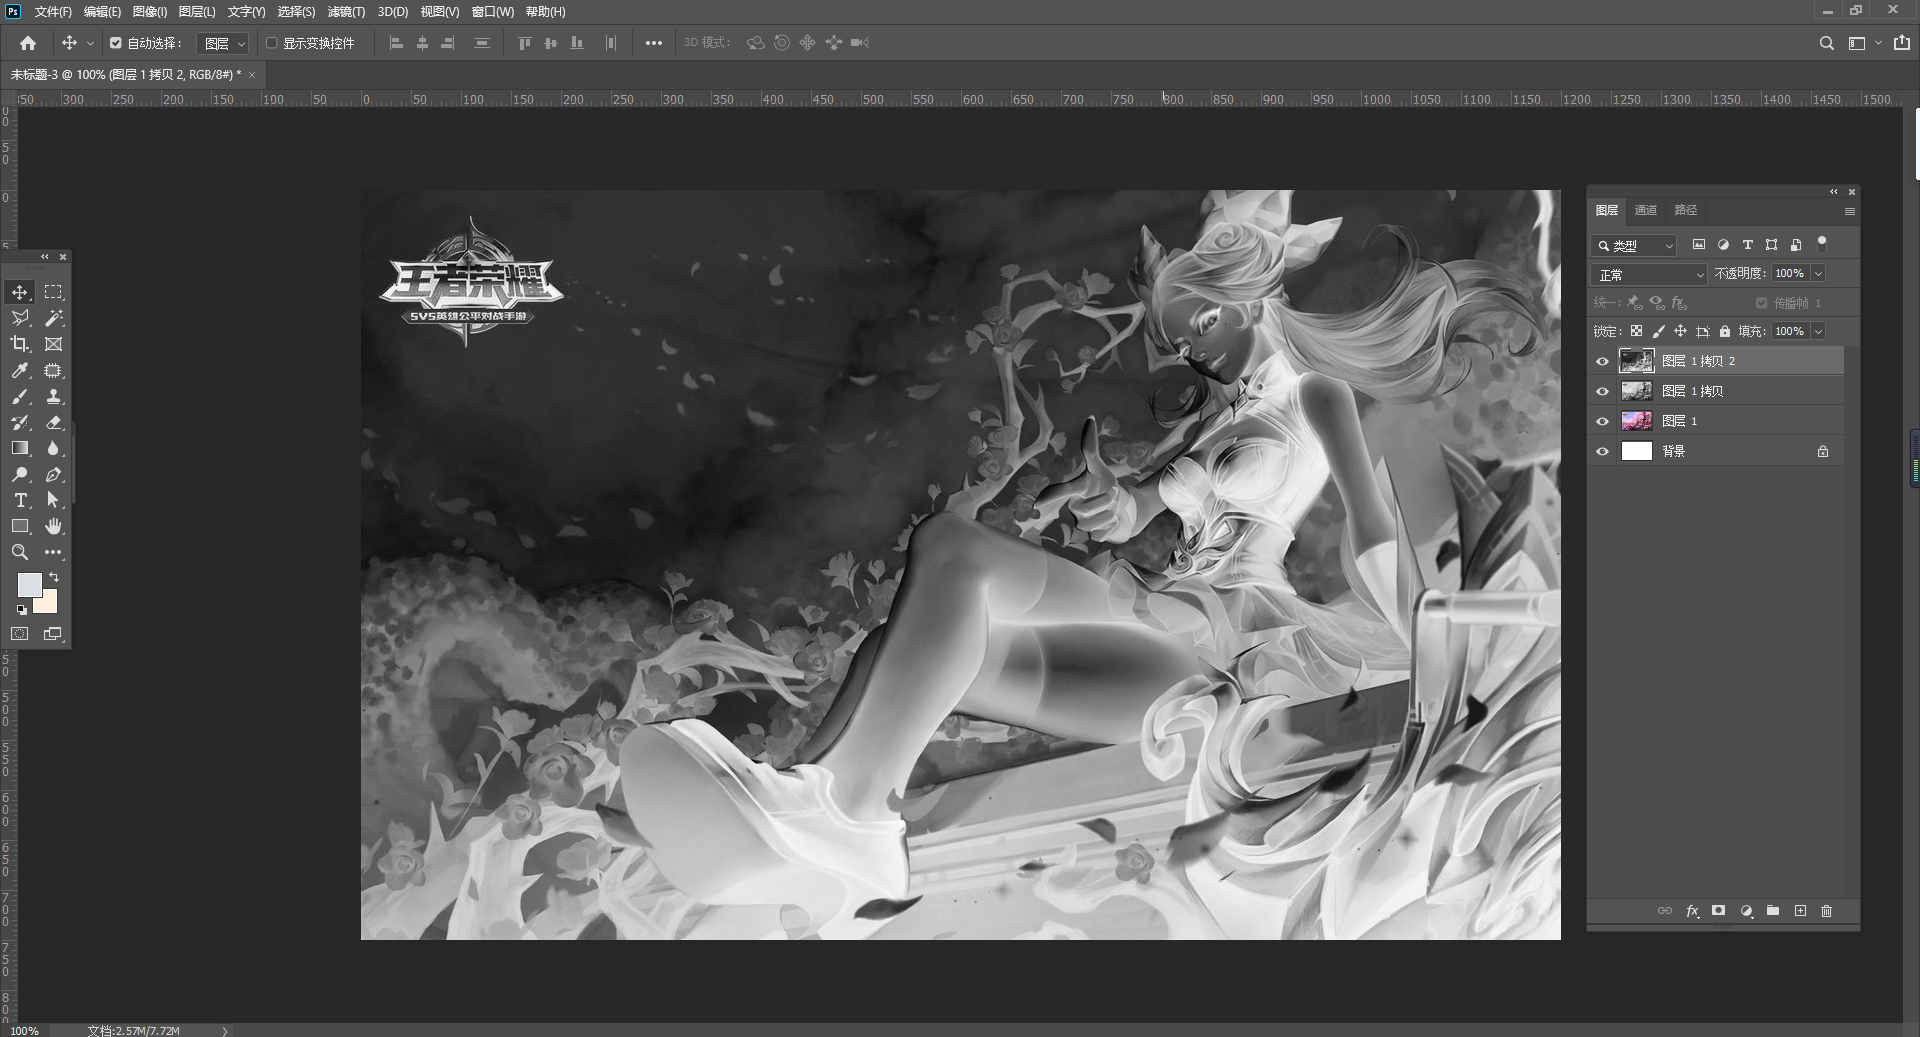Image resolution: width=1920 pixels, height=1037 pixels.
Task: Change the screen mode
Action: tap(53, 633)
